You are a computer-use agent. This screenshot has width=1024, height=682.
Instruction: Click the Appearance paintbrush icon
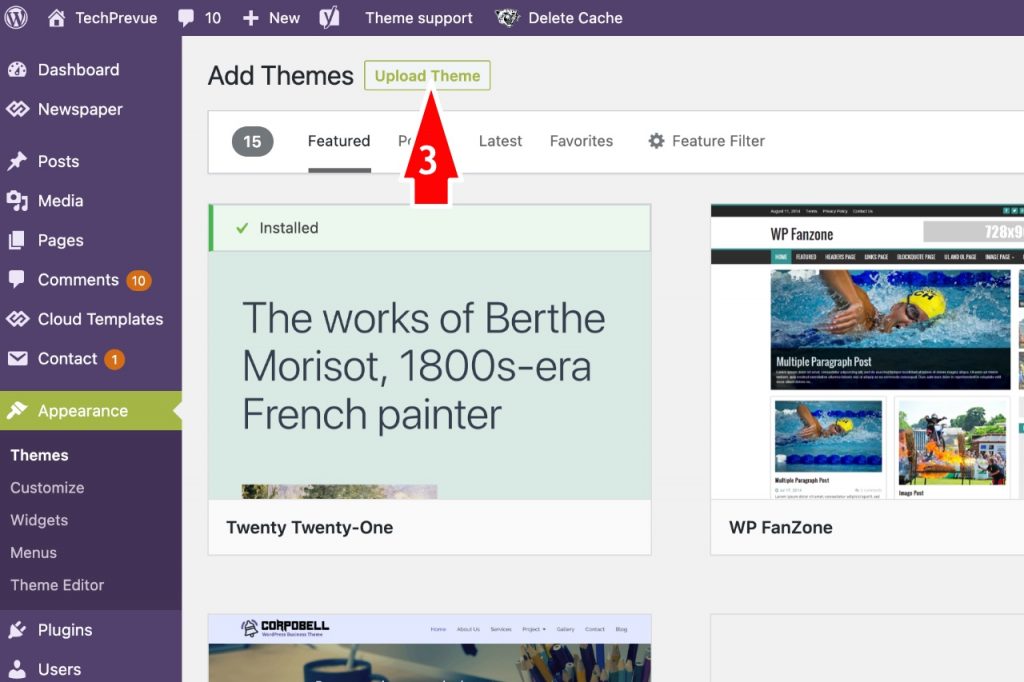(x=18, y=410)
